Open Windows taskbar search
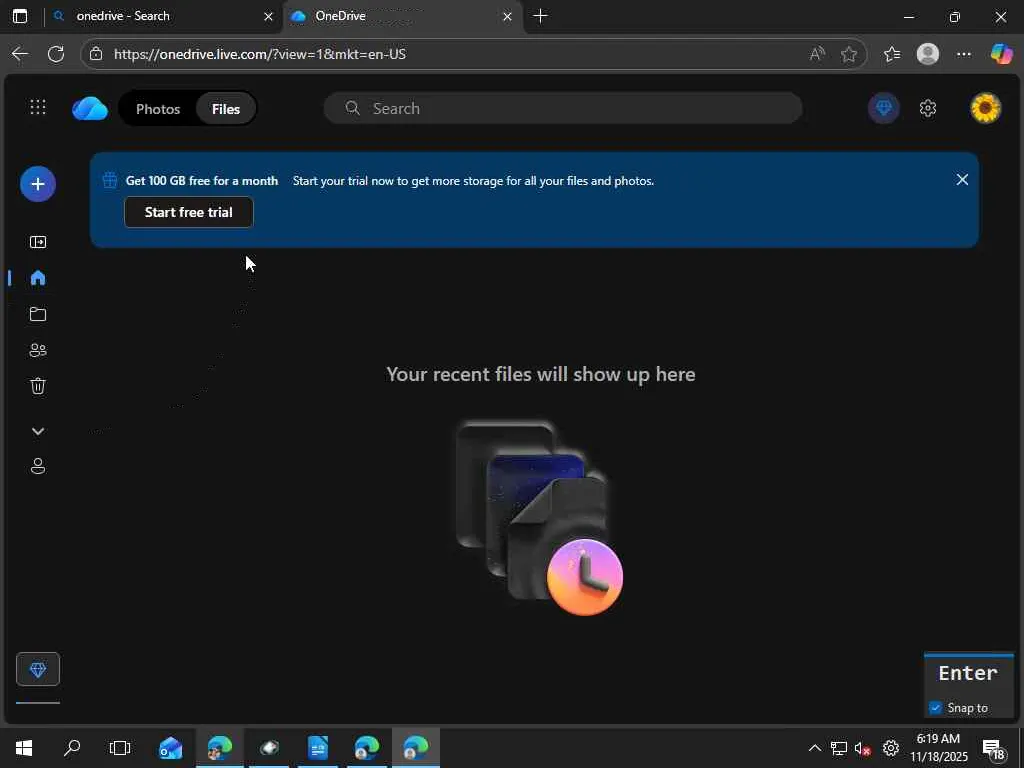 point(72,748)
